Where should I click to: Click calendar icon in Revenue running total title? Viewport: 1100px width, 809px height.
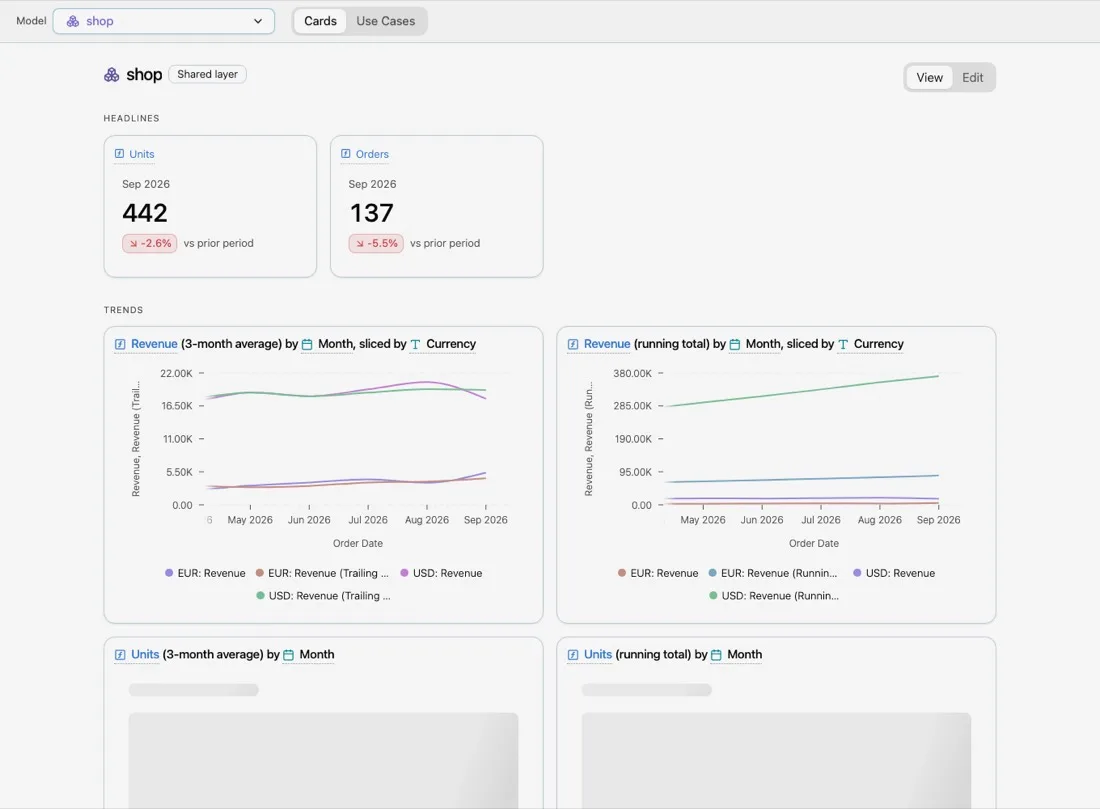coord(735,345)
